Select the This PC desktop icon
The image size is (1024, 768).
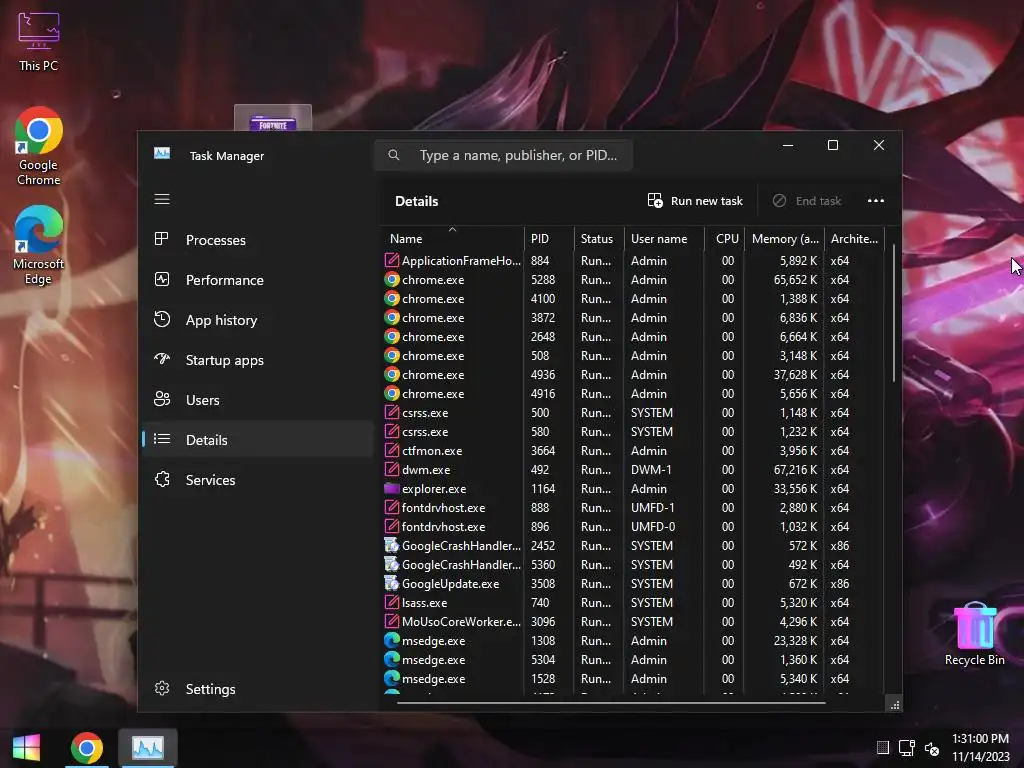(x=39, y=41)
